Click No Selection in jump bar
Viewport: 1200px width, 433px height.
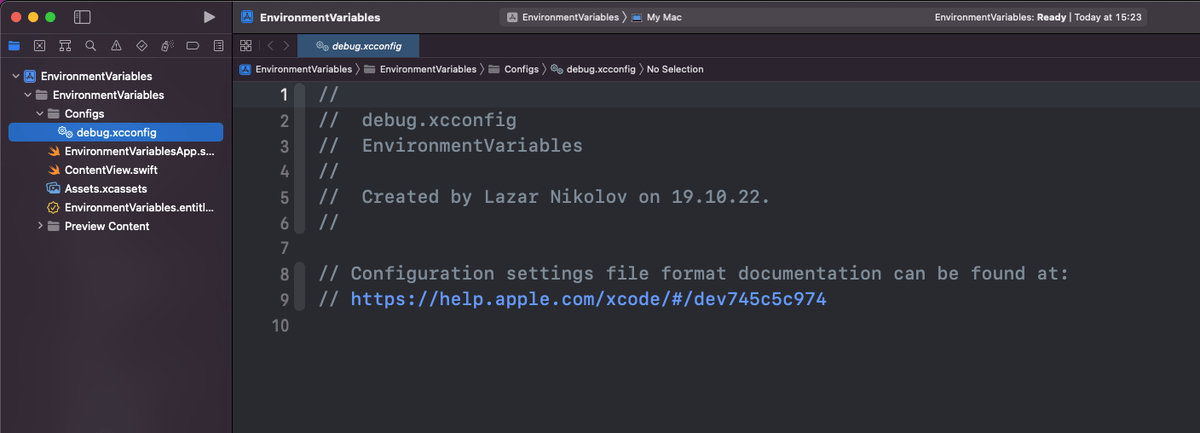pos(675,69)
